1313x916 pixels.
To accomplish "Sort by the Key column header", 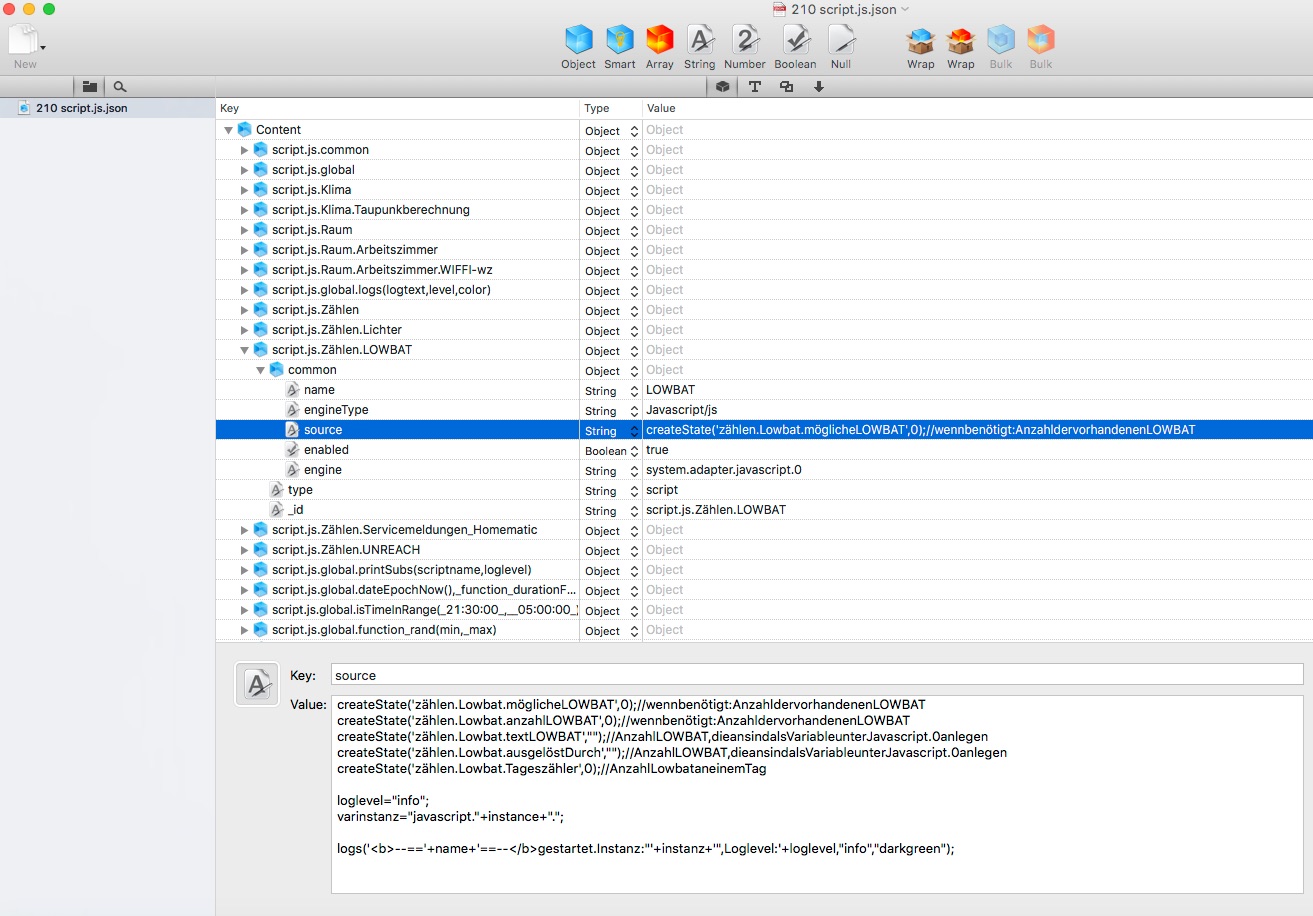I will [398, 108].
